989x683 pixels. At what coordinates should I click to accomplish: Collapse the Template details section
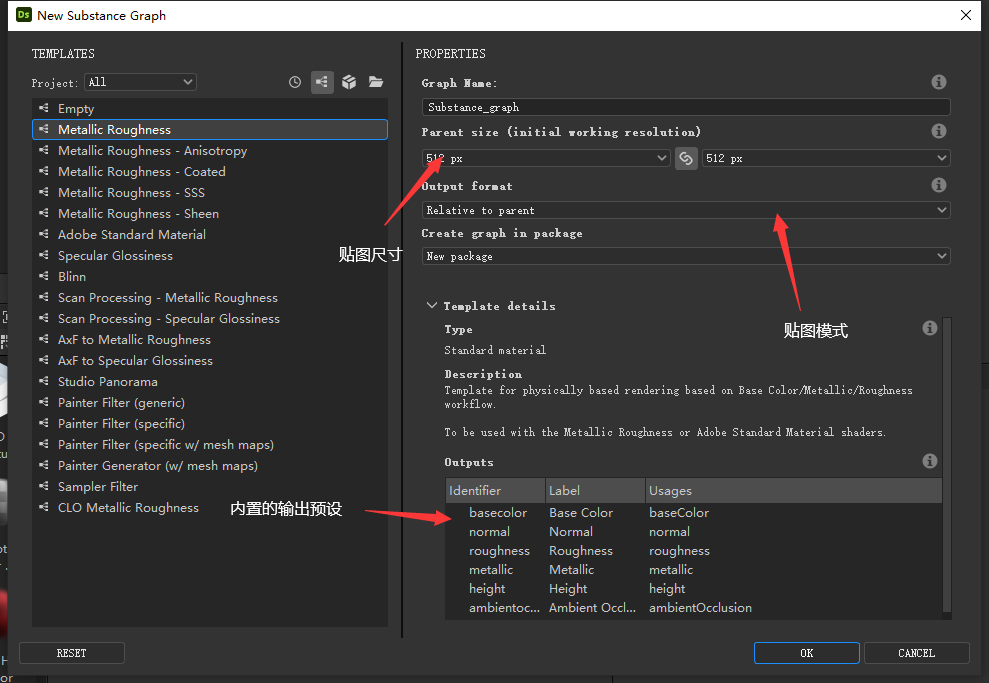(x=432, y=306)
